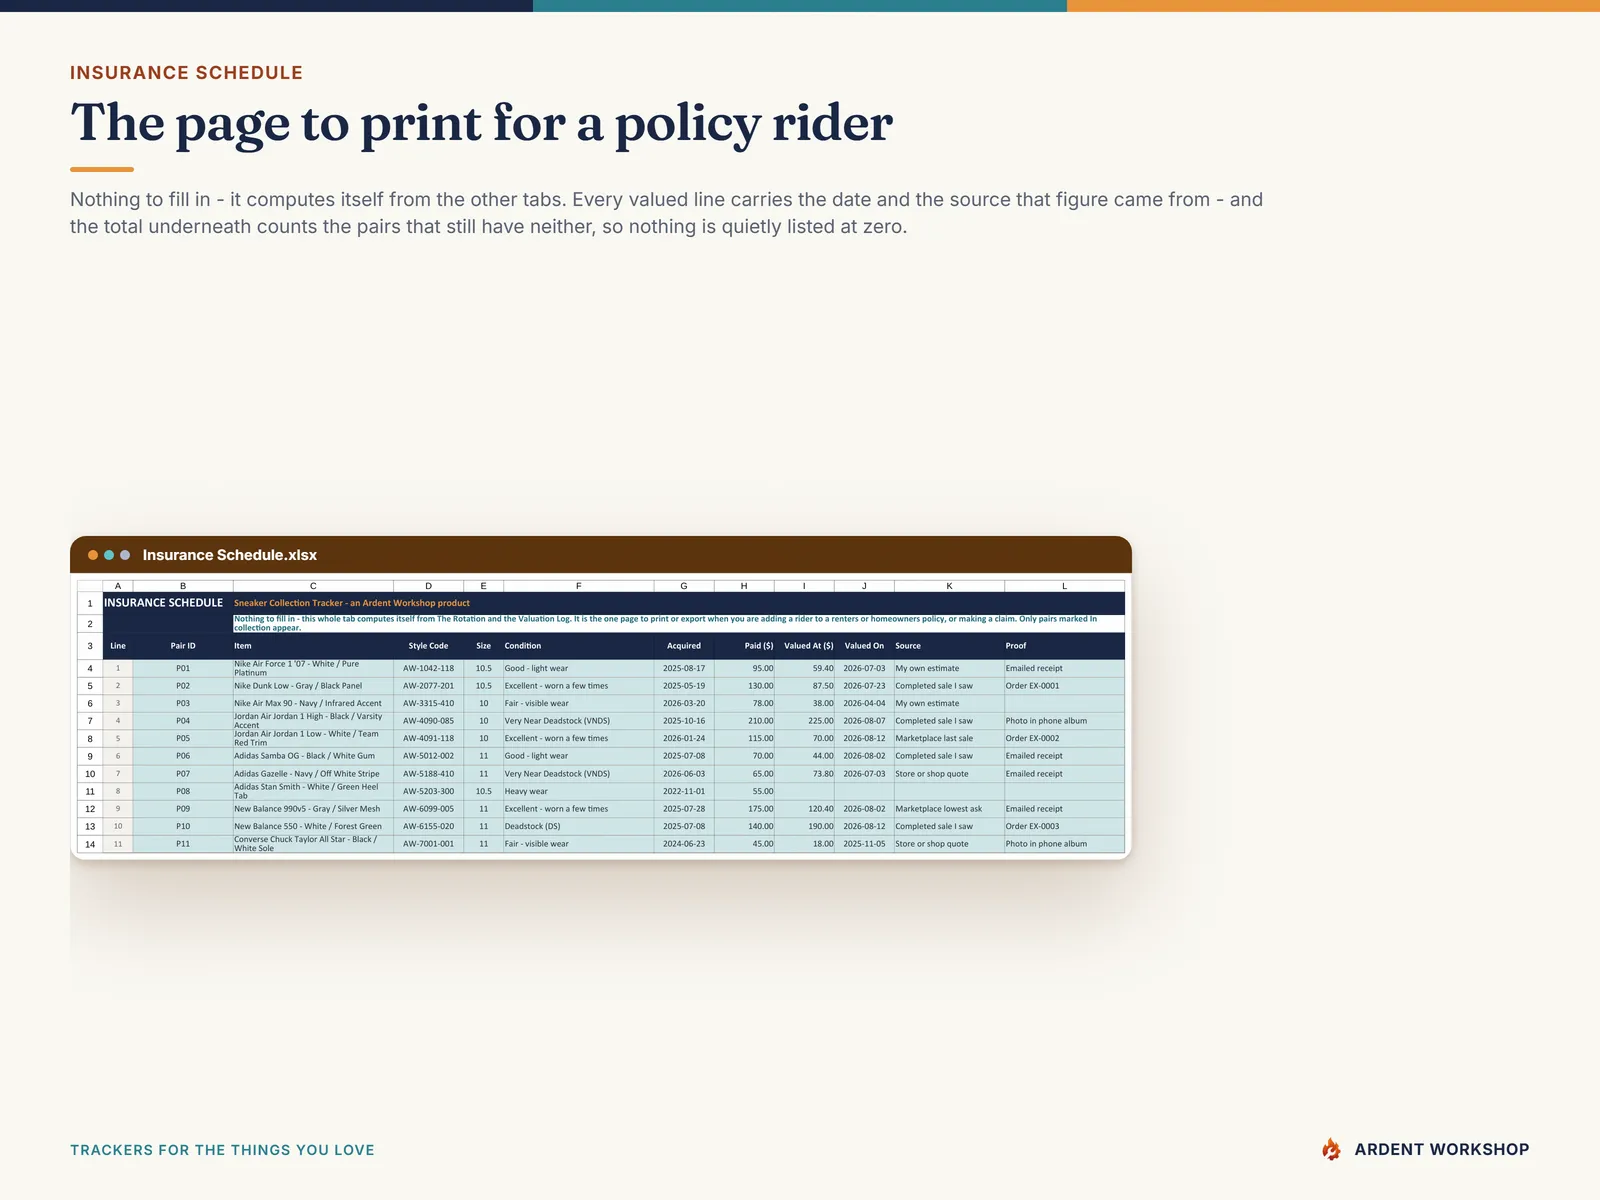Screen dimensions: 1600x1200
Task: Select acquired date 2026-06-03
Action: (x=684, y=774)
